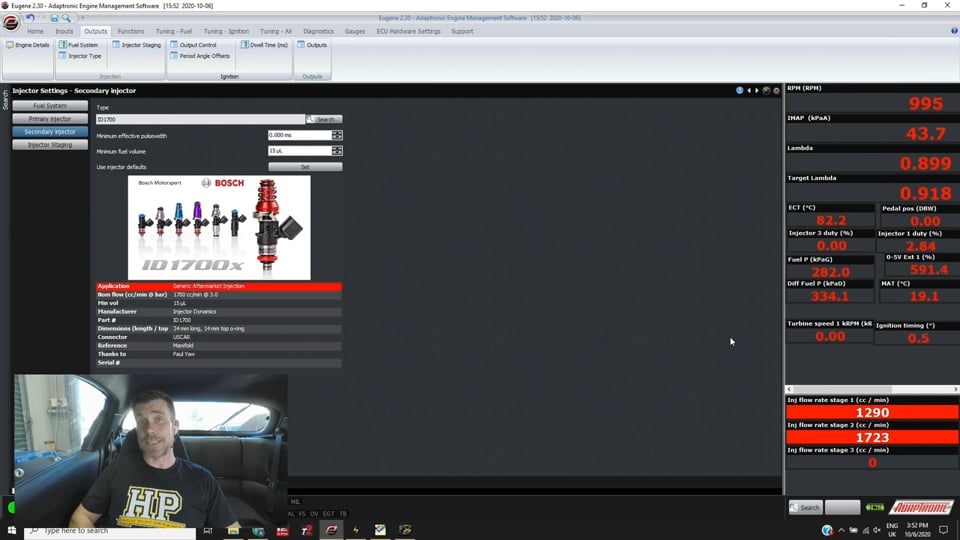Switch to the Tuning - Air tab
This screenshot has width=960, height=540.
pyautogui.click(x=276, y=31)
